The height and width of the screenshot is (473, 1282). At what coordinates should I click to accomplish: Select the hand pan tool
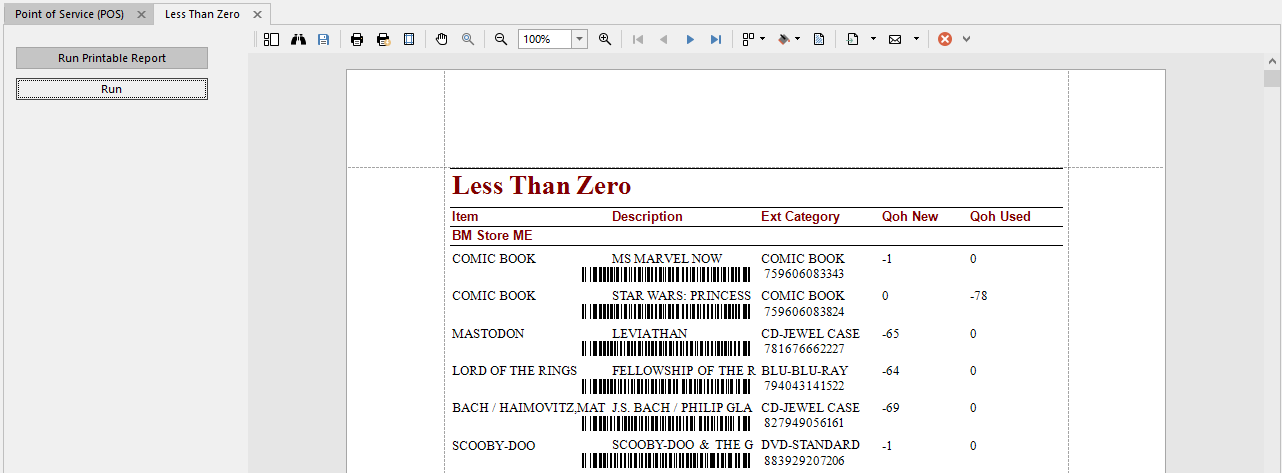pos(442,39)
